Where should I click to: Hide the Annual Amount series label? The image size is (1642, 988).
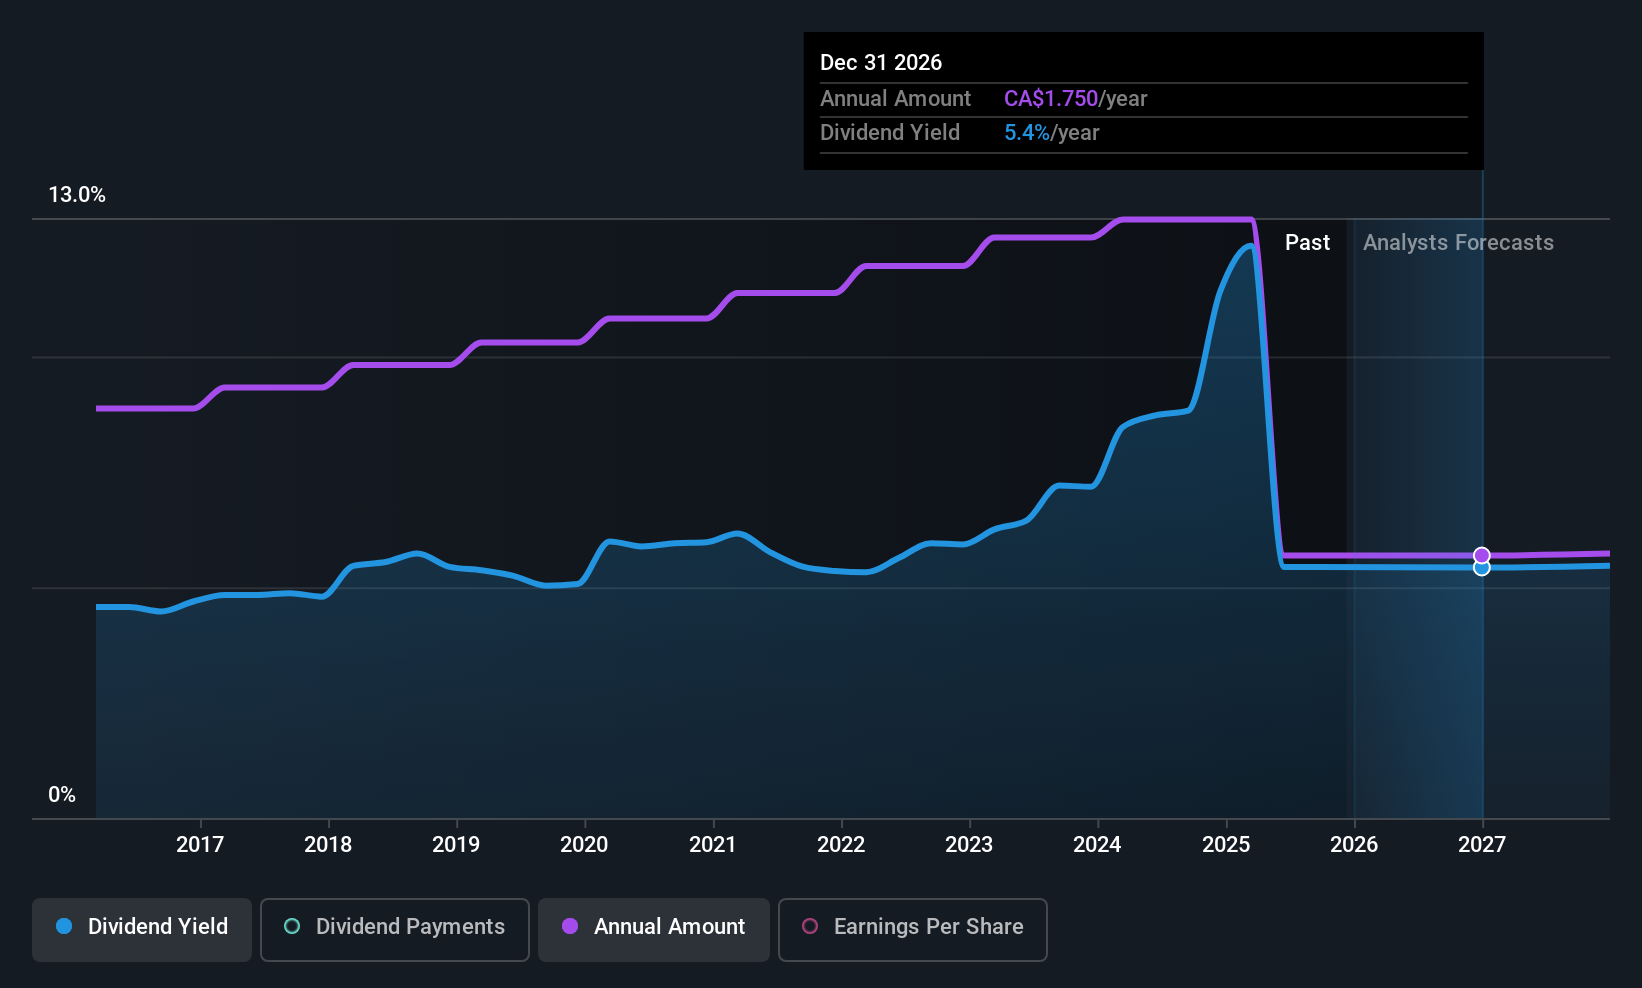(x=669, y=926)
